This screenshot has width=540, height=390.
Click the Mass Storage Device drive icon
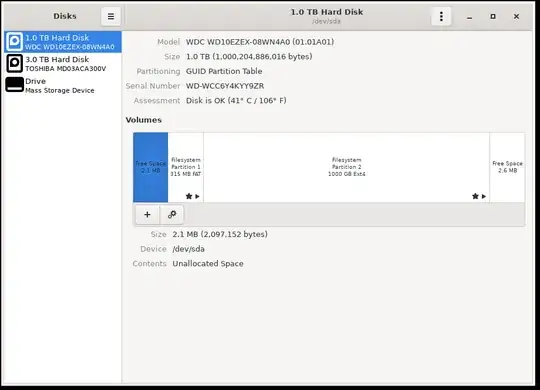pos(14,85)
